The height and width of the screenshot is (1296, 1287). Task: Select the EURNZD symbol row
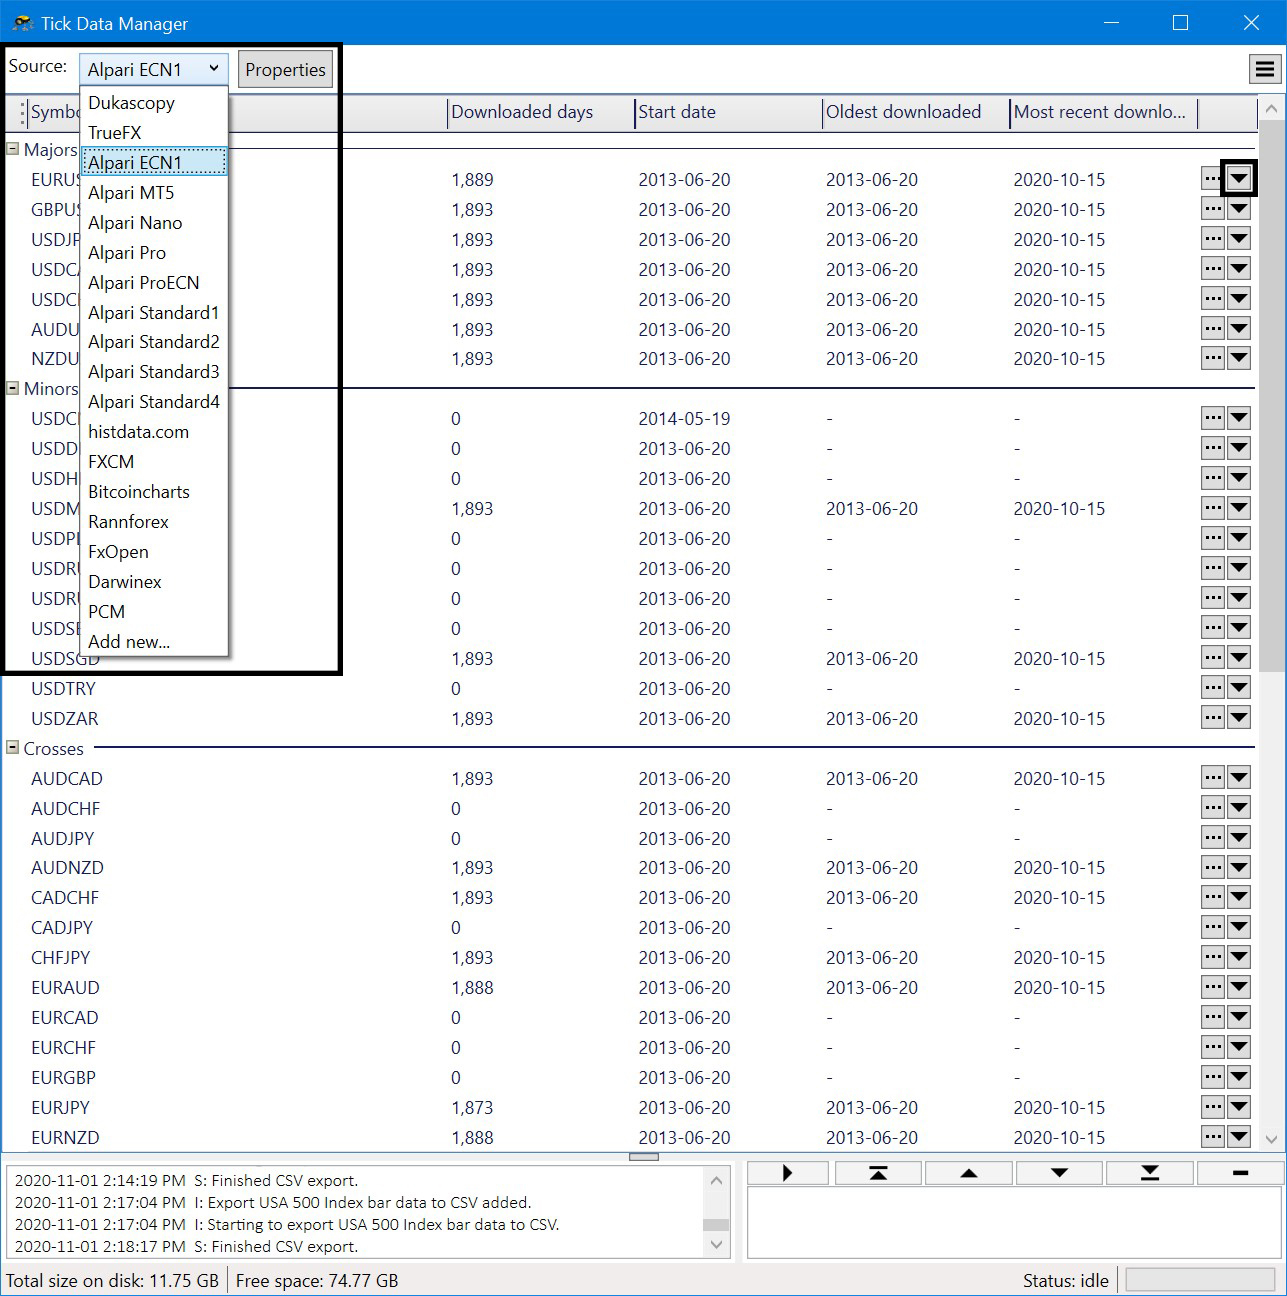630,1137
